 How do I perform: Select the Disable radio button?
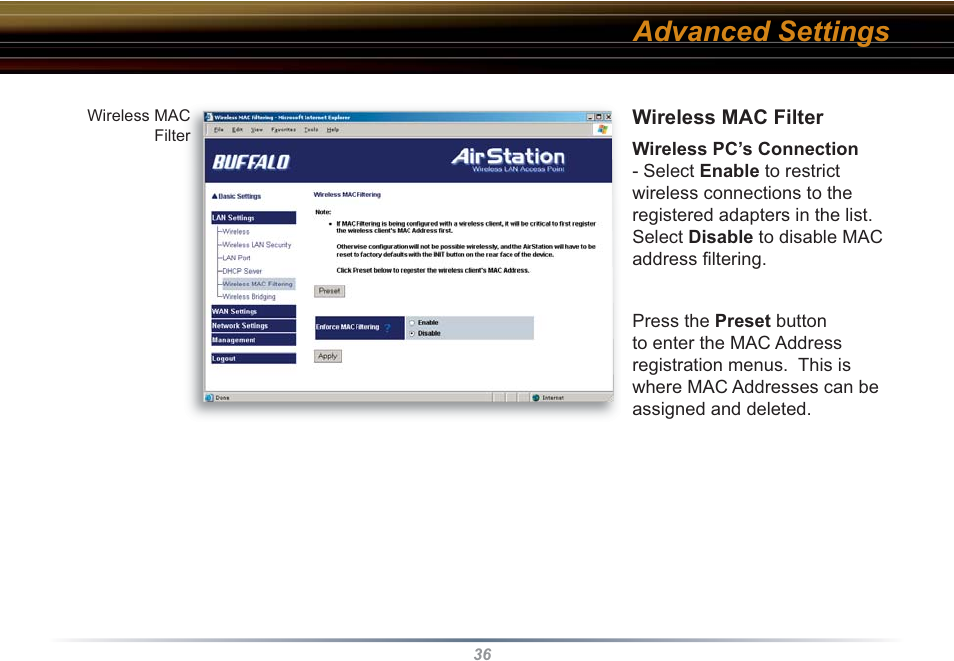[412, 333]
